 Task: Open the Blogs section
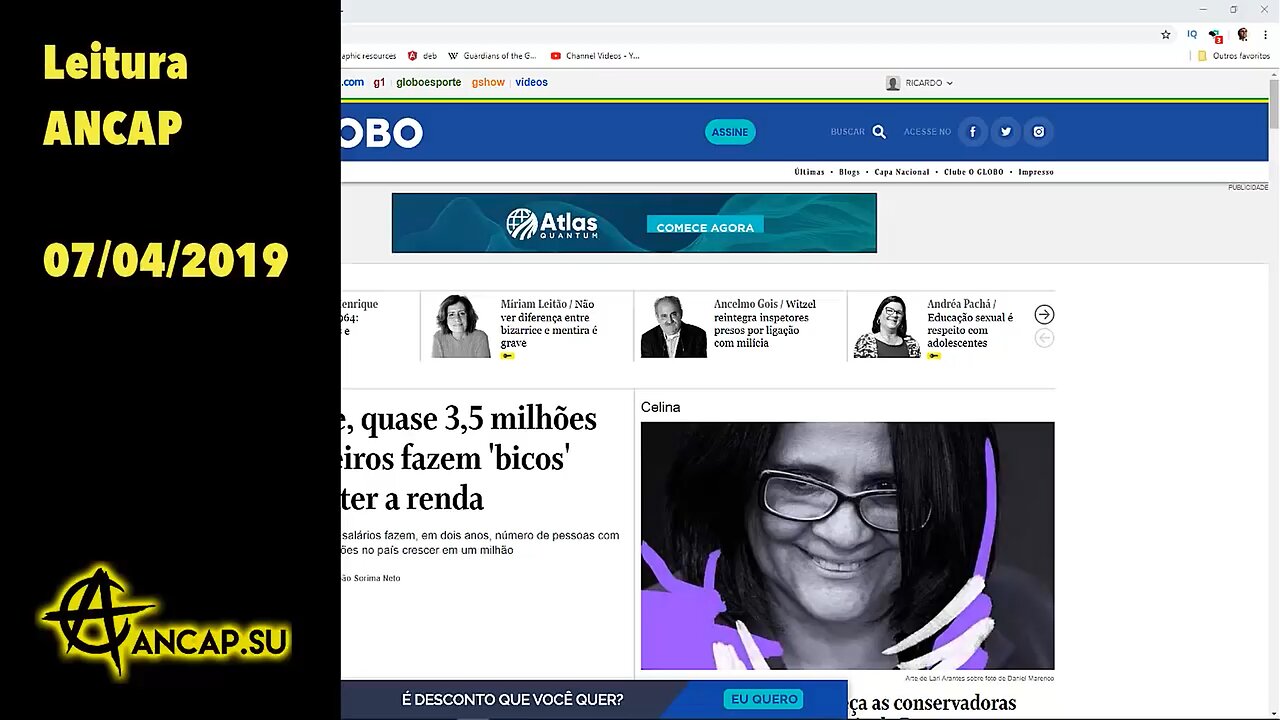pyautogui.click(x=849, y=172)
